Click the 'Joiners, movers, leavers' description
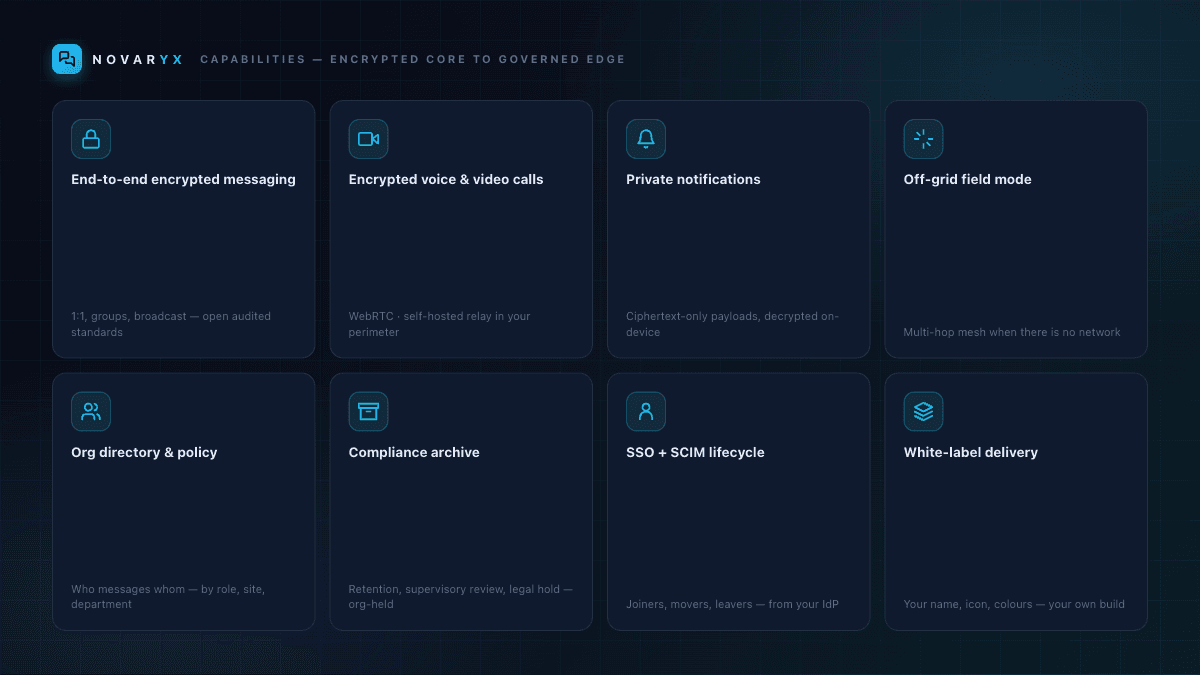 [732, 604]
